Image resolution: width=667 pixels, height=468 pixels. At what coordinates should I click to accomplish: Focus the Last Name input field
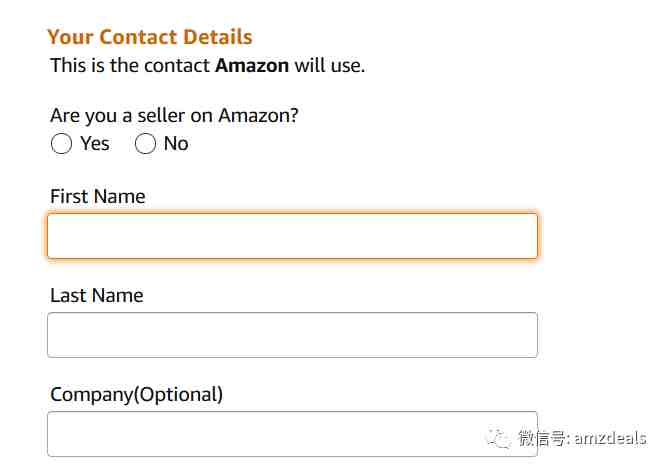pos(292,335)
